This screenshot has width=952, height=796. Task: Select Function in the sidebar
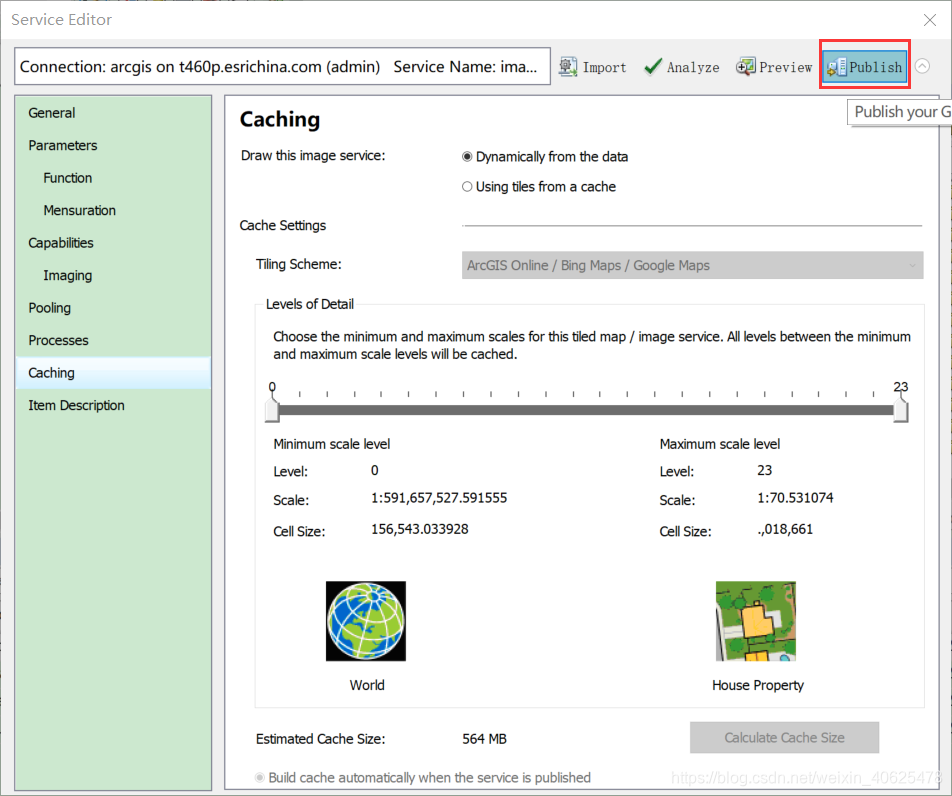(x=113, y=178)
